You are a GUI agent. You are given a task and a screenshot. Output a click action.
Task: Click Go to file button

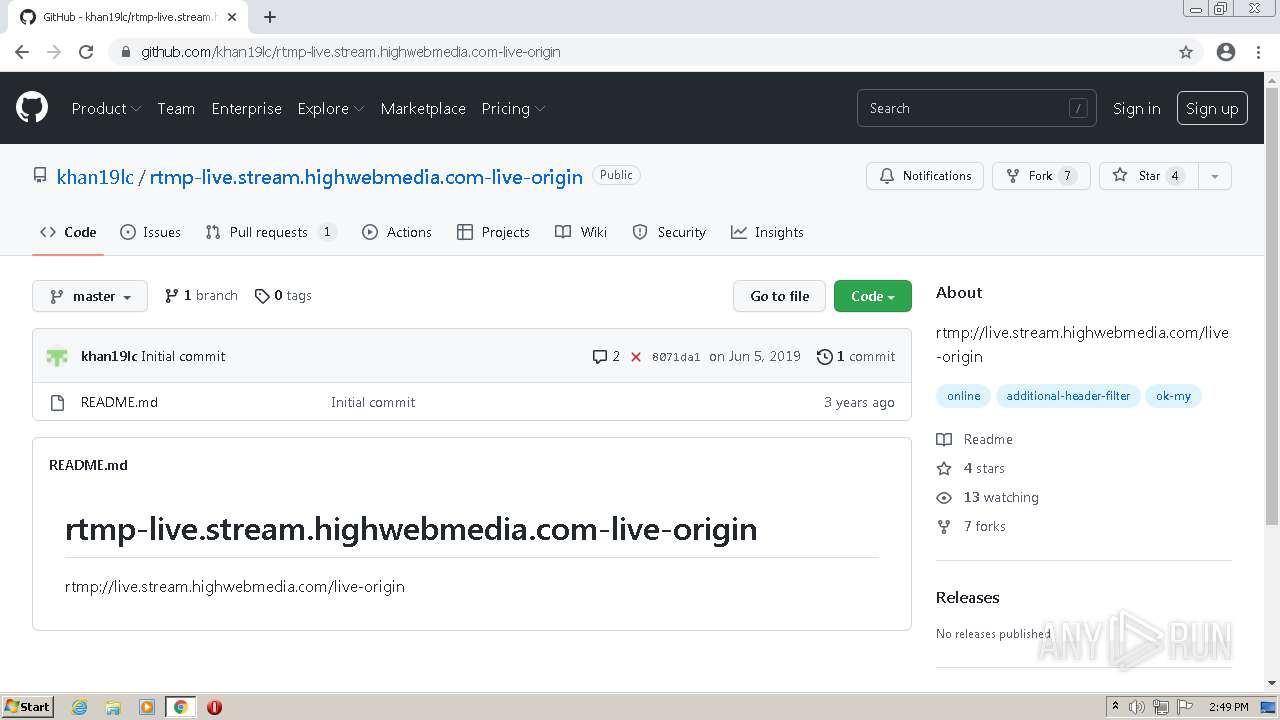[x=780, y=296]
